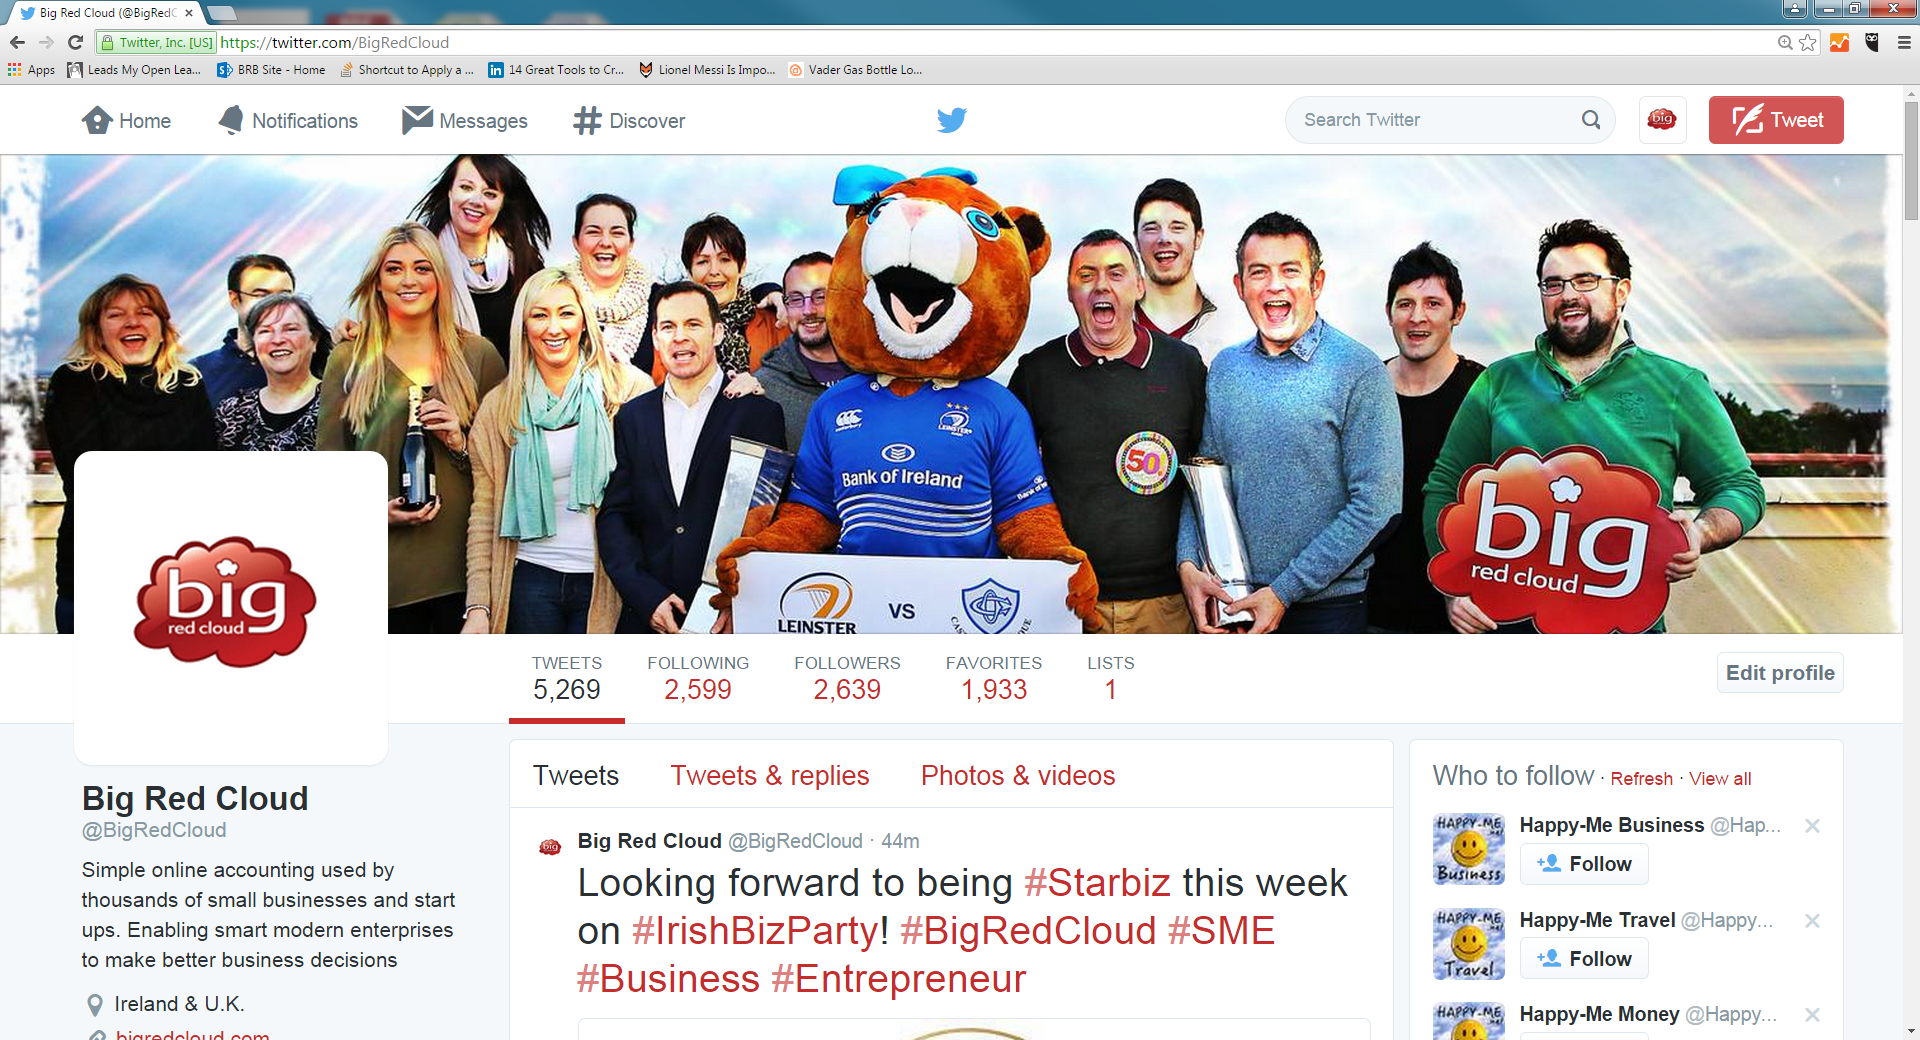The height and width of the screenshot is (1040, 1920).
Task: View the Favorites list
Action: tap(994, 678)
